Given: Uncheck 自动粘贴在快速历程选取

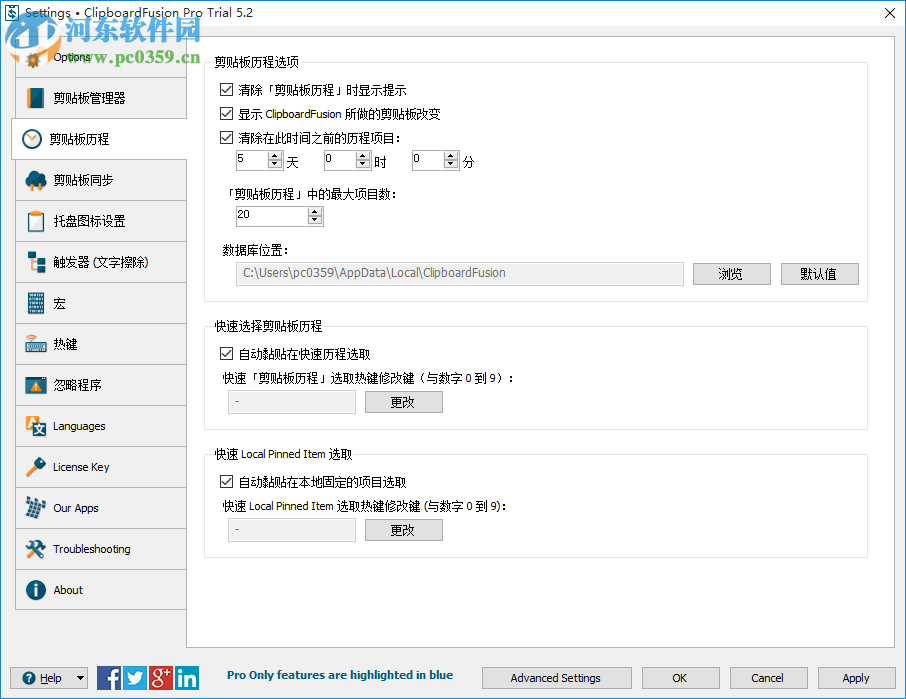Looking at the screenshot, I should (x=225, y=353).
